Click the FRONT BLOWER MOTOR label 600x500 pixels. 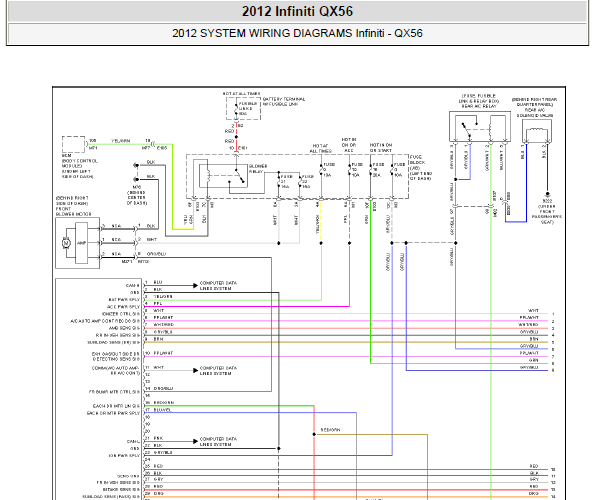point(73,206)
